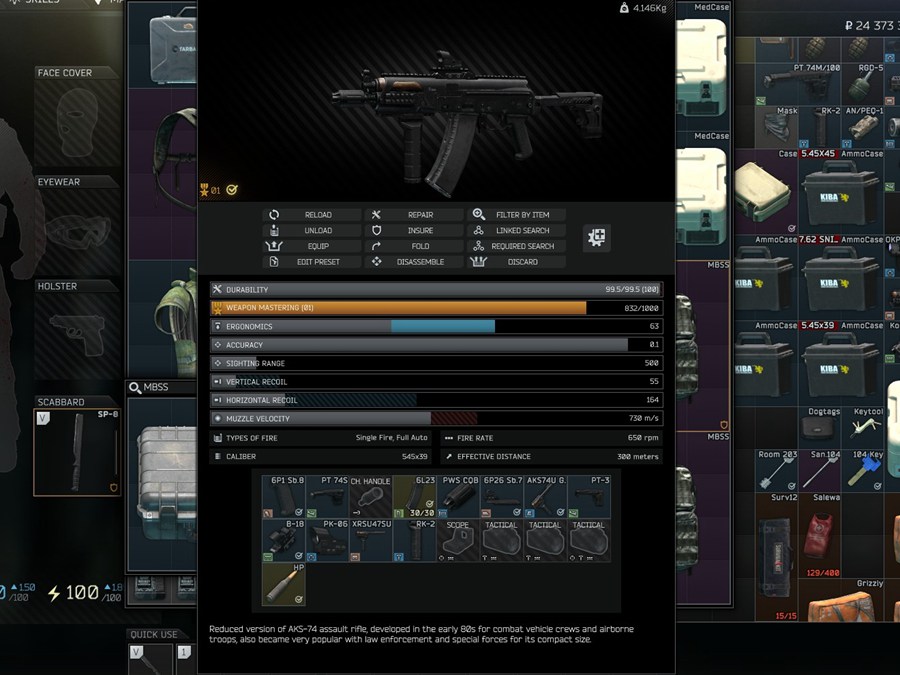Select the AKS74U G. mod slot
The height and width of the screenshot is (675, 900).
click(x=546, y=496)
